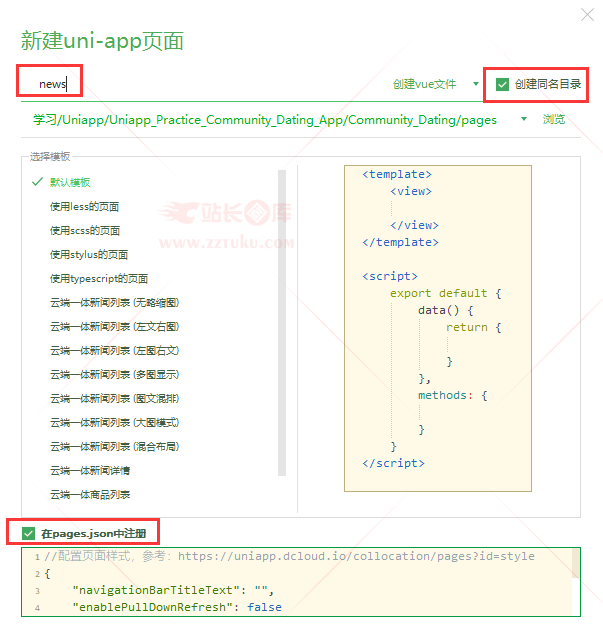Pick 云端一体新闻列表 (多图显示) template

(114, 374)
